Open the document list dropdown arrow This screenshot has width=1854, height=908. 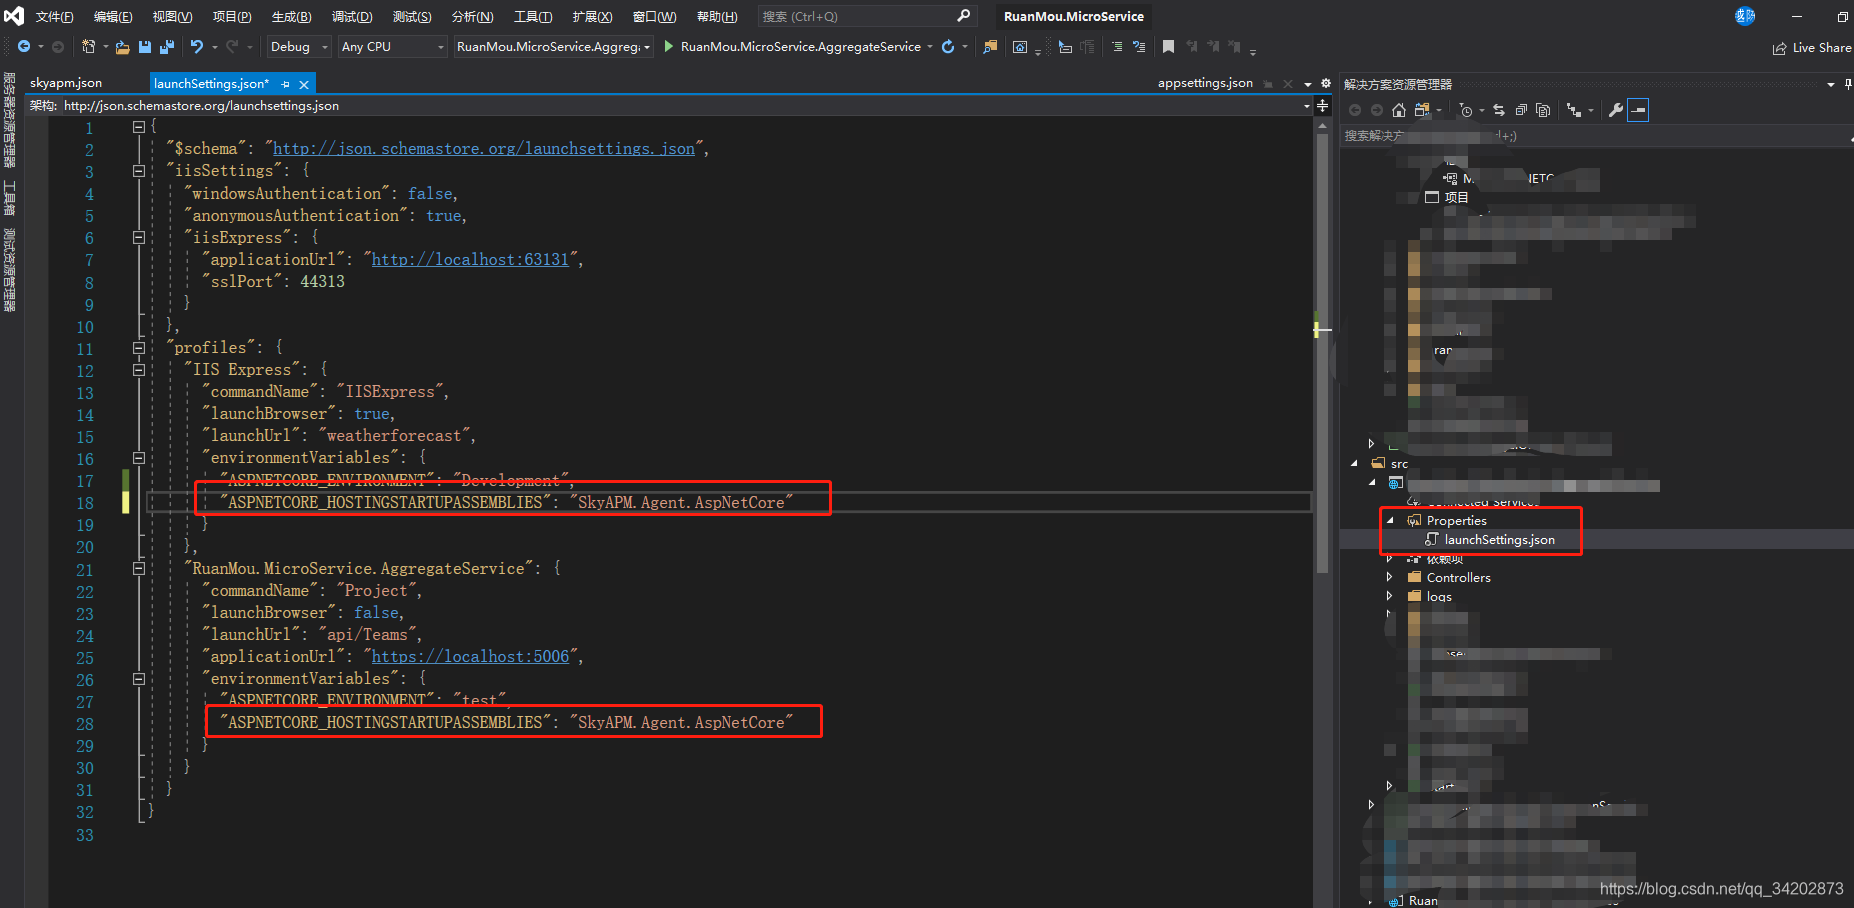[1307, 84]
